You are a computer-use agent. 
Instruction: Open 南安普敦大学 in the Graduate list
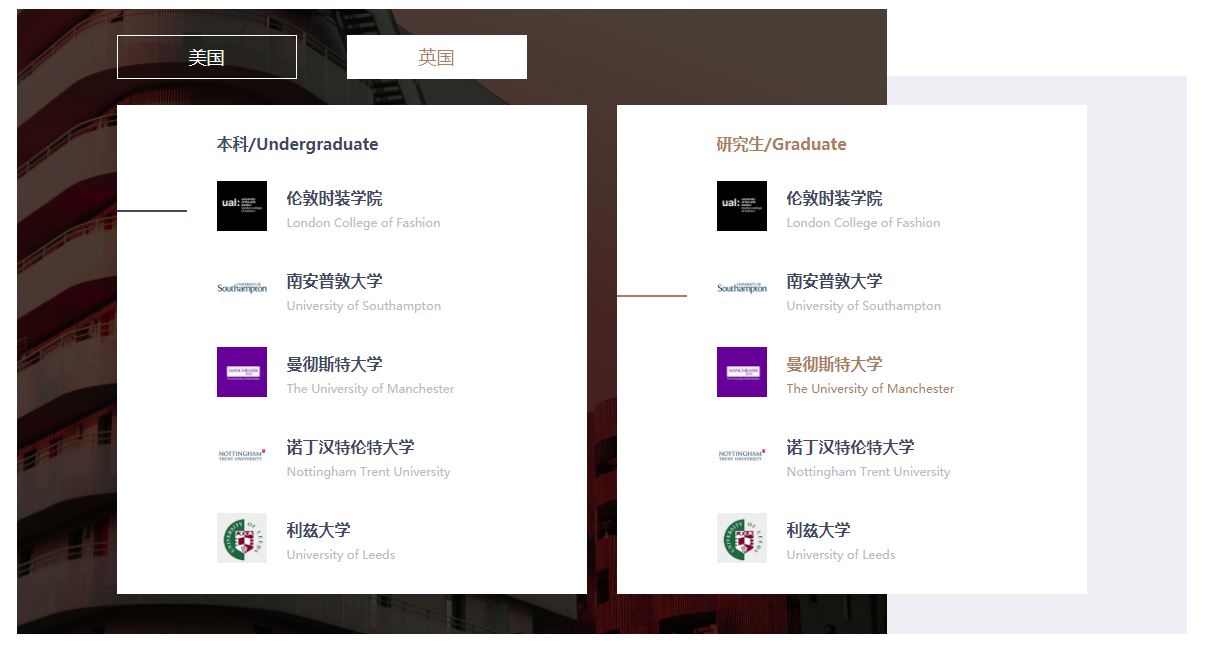point(834,281)
